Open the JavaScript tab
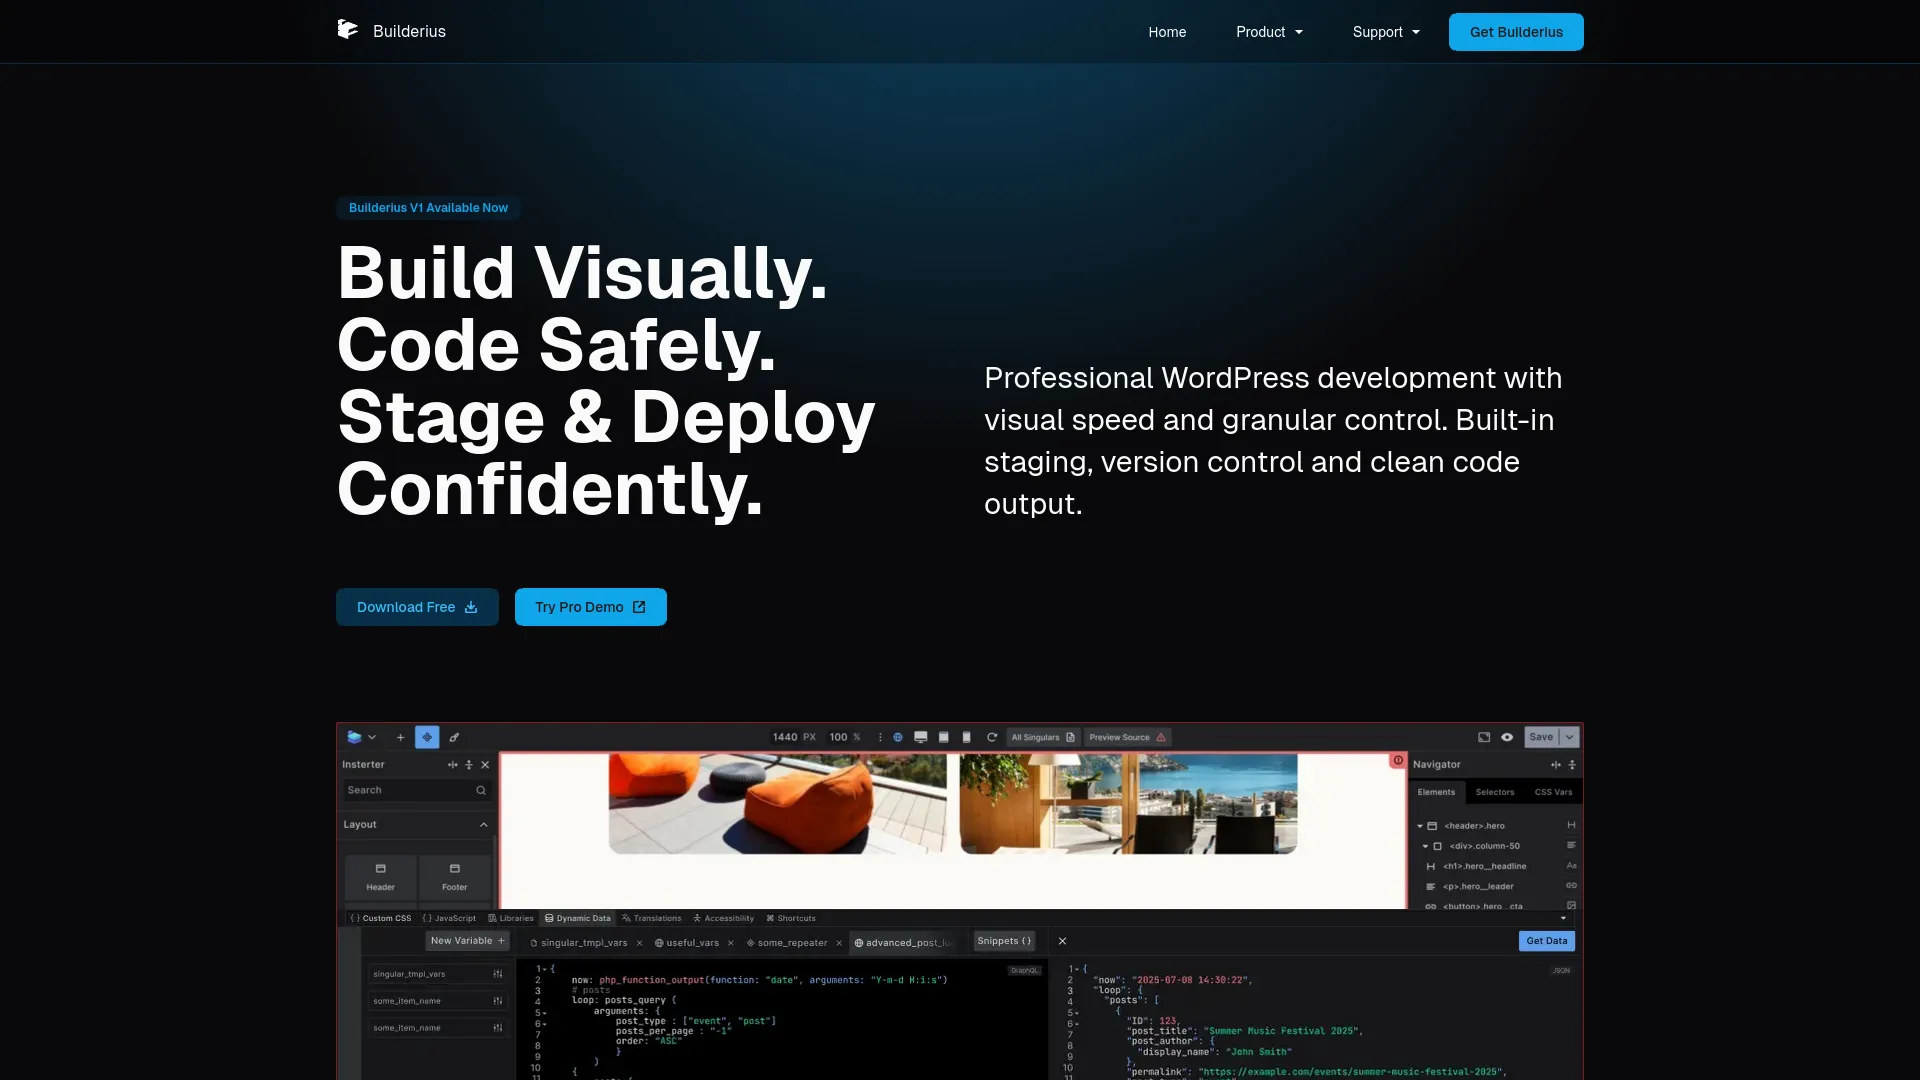Screen dimensions: 1920x1080 (450, 918)
